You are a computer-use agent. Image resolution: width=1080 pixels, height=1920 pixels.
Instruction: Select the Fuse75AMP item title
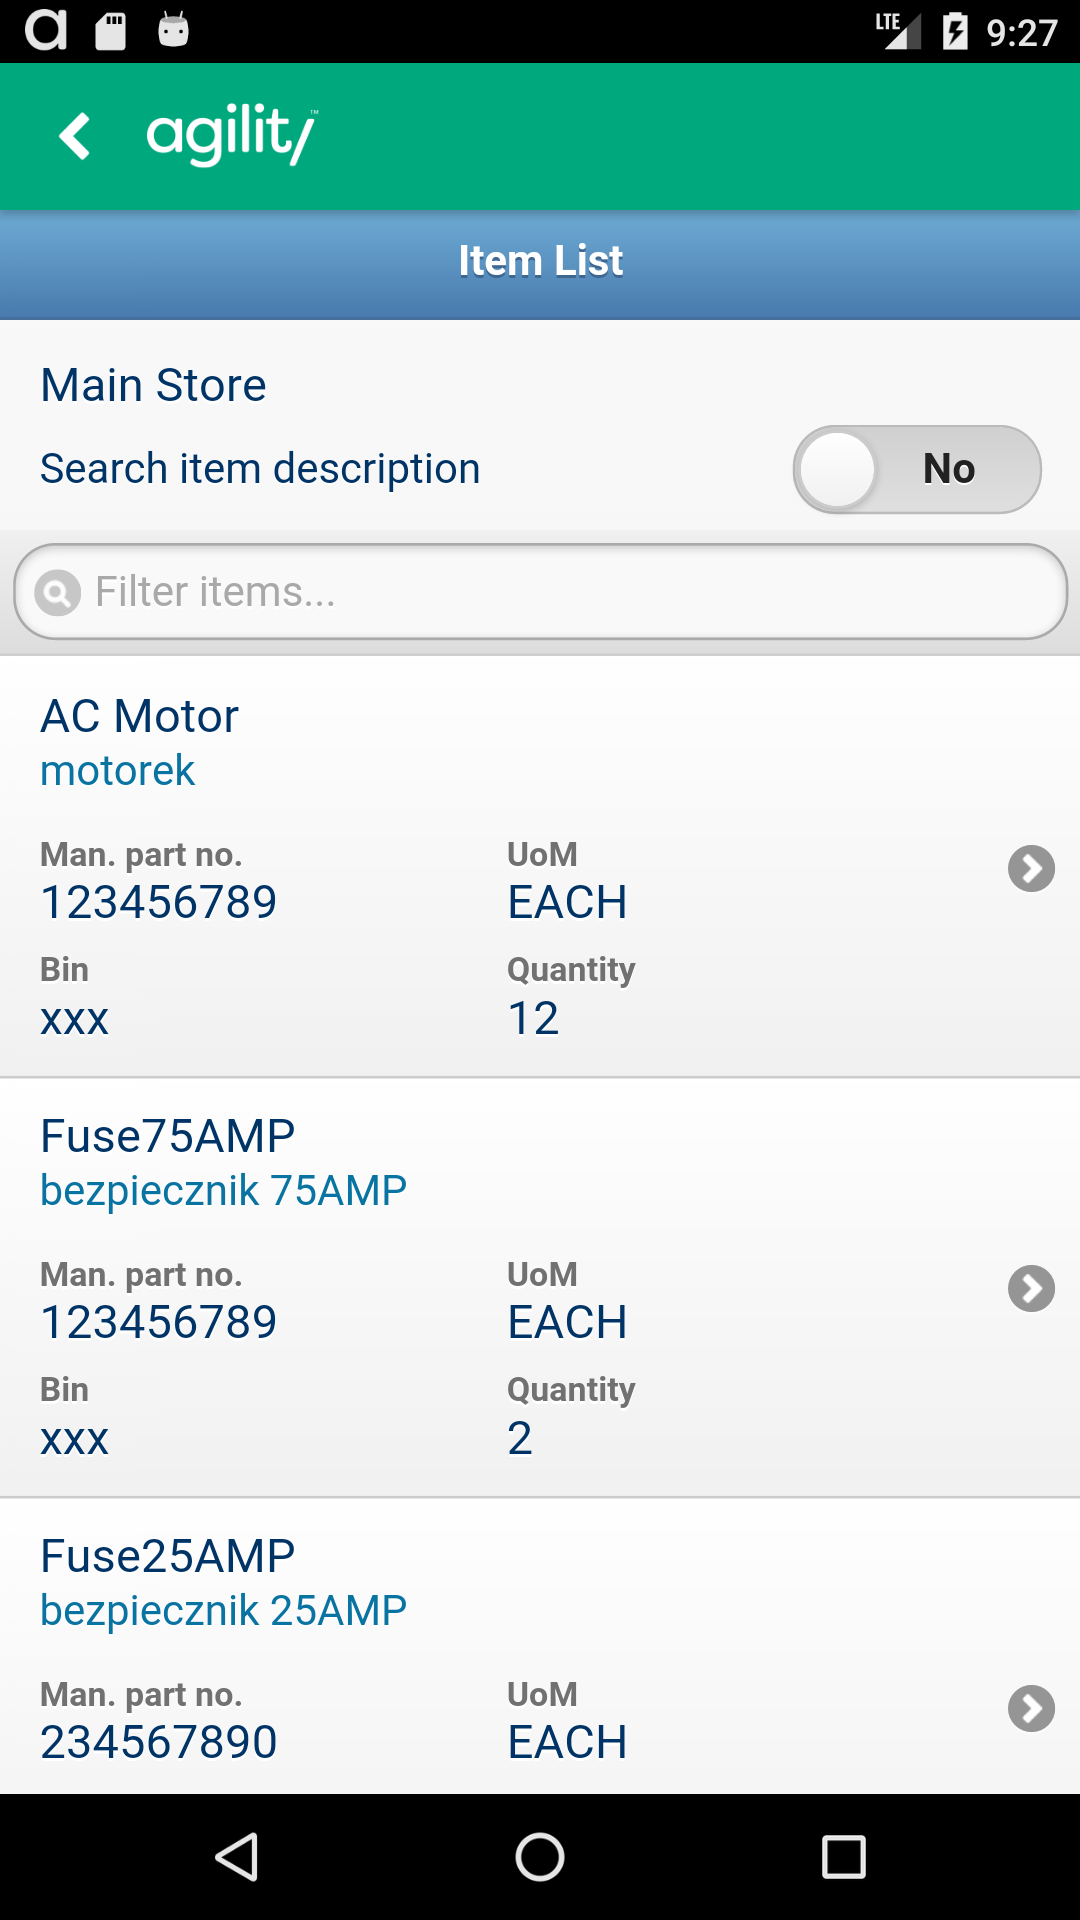click(x=168, y=1136)
